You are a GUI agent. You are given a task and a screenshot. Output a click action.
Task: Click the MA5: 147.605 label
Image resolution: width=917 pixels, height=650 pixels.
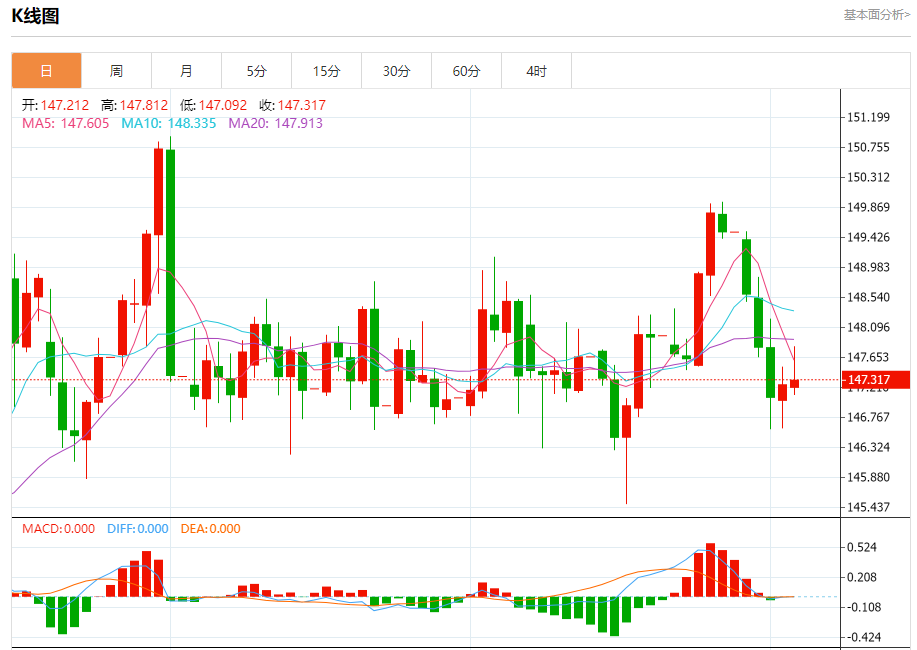(x=66, y=123)
